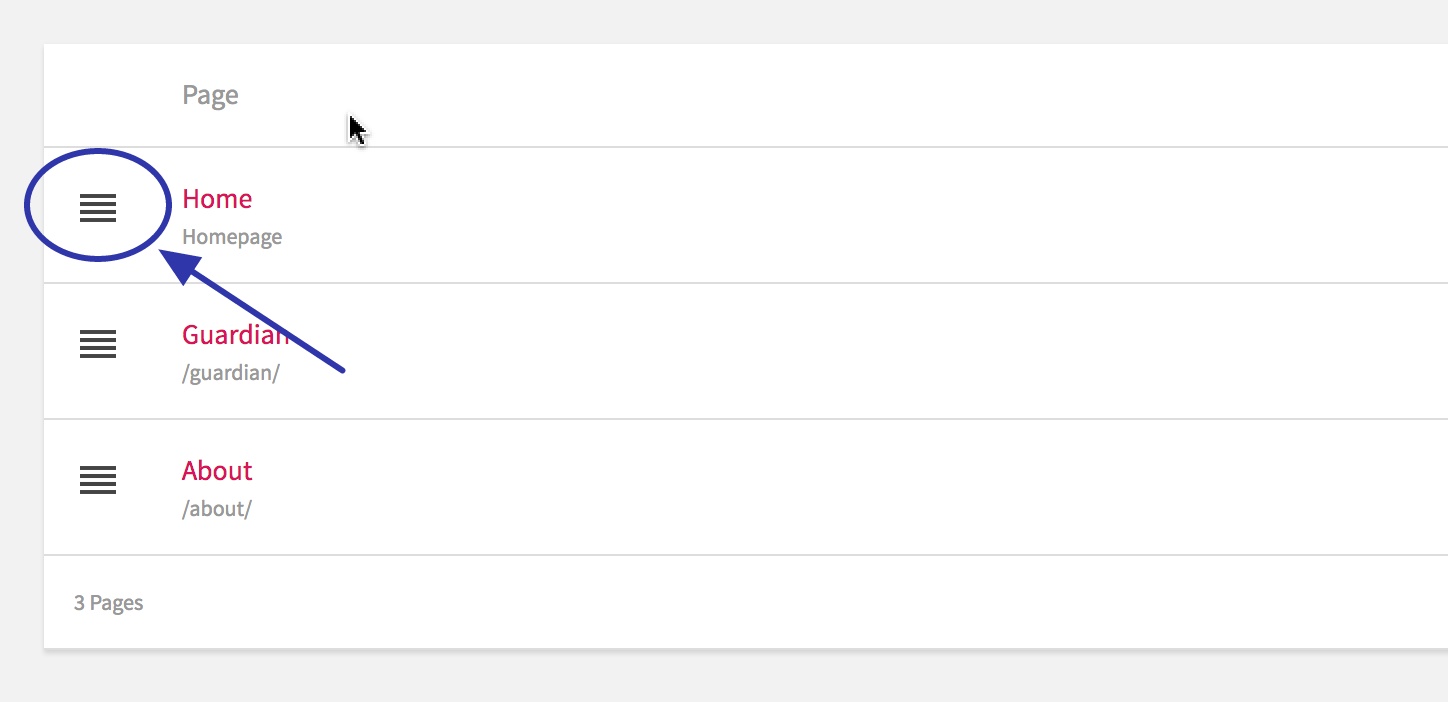Open the Guardian page link
Viewport: 1448px width, 702px height.
click(236, 335)
